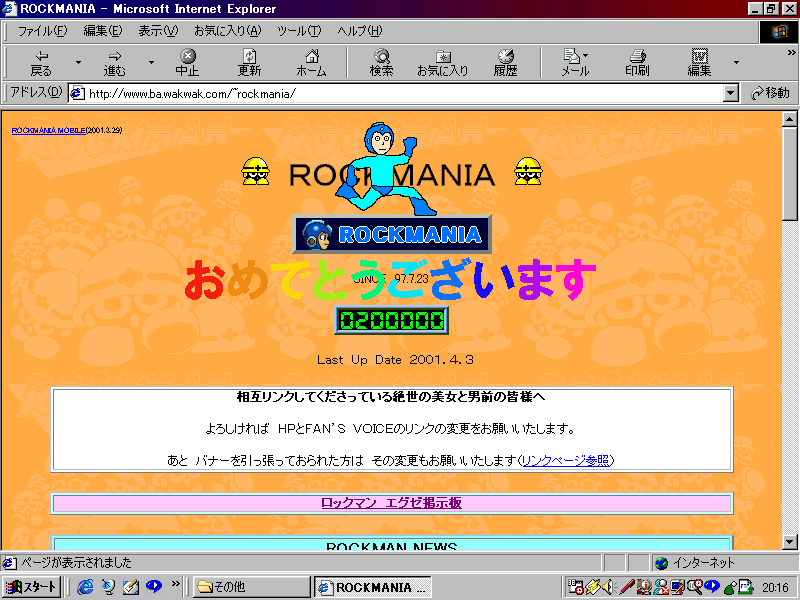
Task: Expand the Back button history dropdown arrow
Action: [x=78, y=62]
